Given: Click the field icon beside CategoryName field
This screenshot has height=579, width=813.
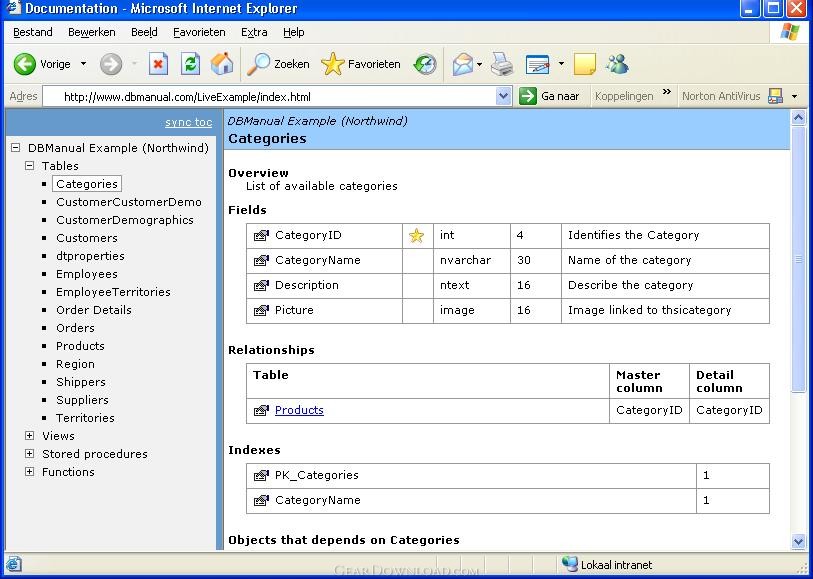Looking at the screenshot, I should point(261,260).
